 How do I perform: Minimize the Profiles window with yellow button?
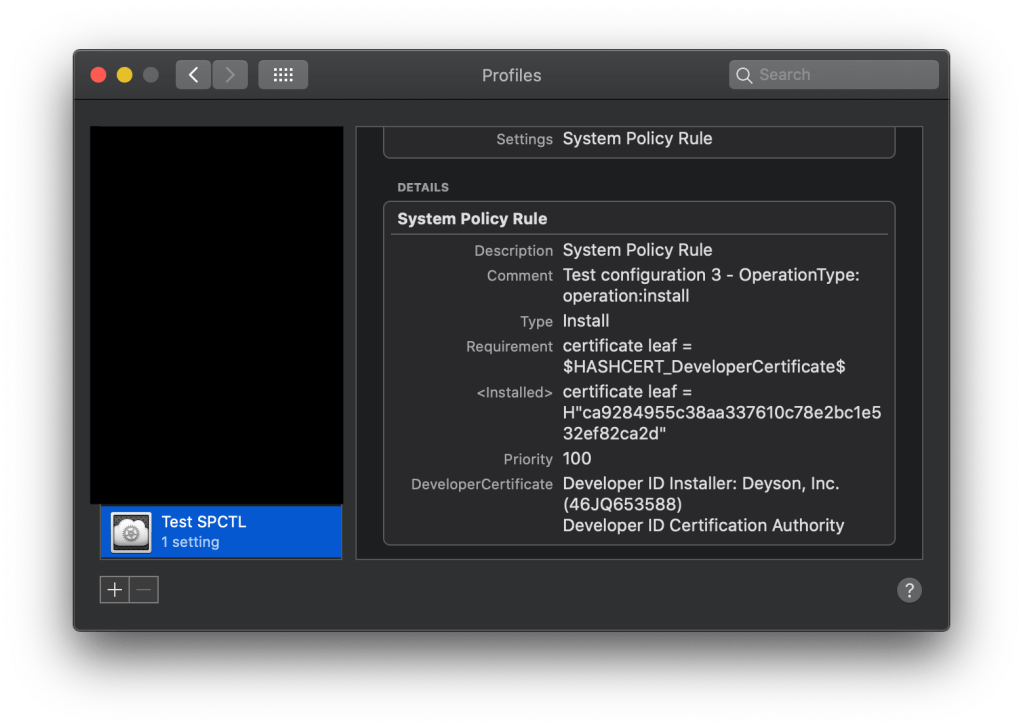tap(125, 75)
